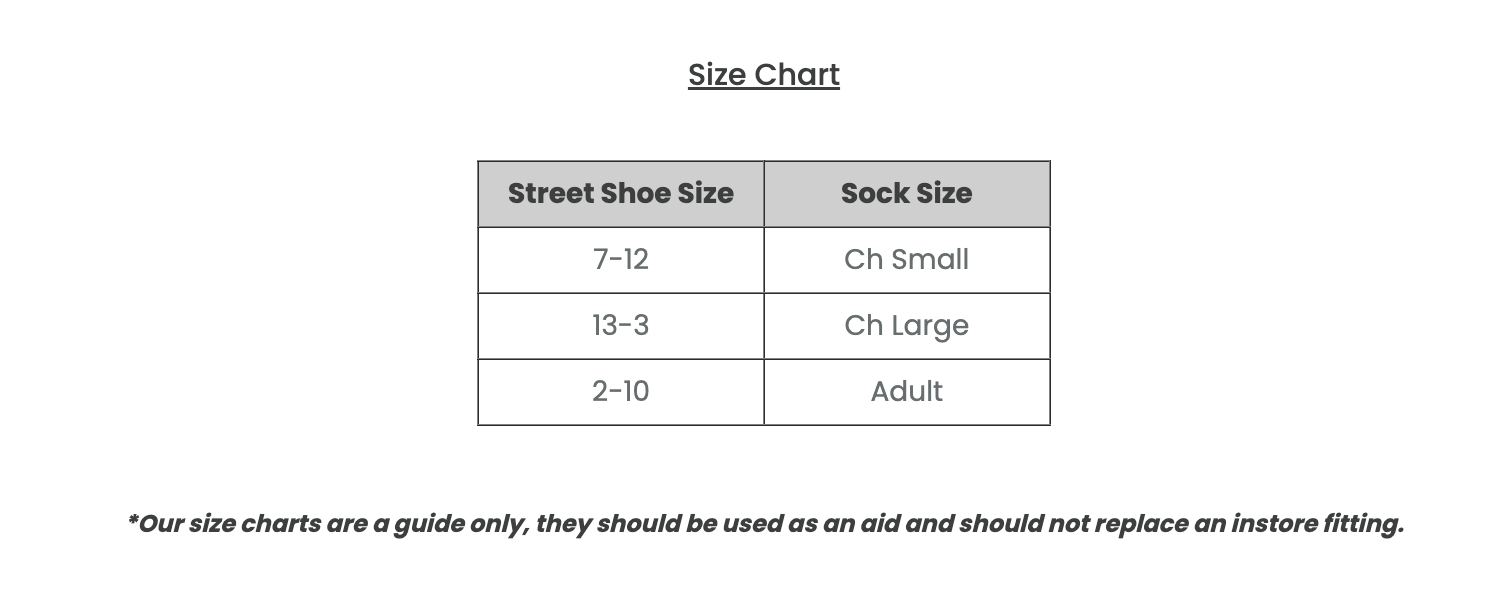Click the word "Sock" in the table header
This screenshot has height=608, width=1488.
pyautogui.click(x=871, y=194)
